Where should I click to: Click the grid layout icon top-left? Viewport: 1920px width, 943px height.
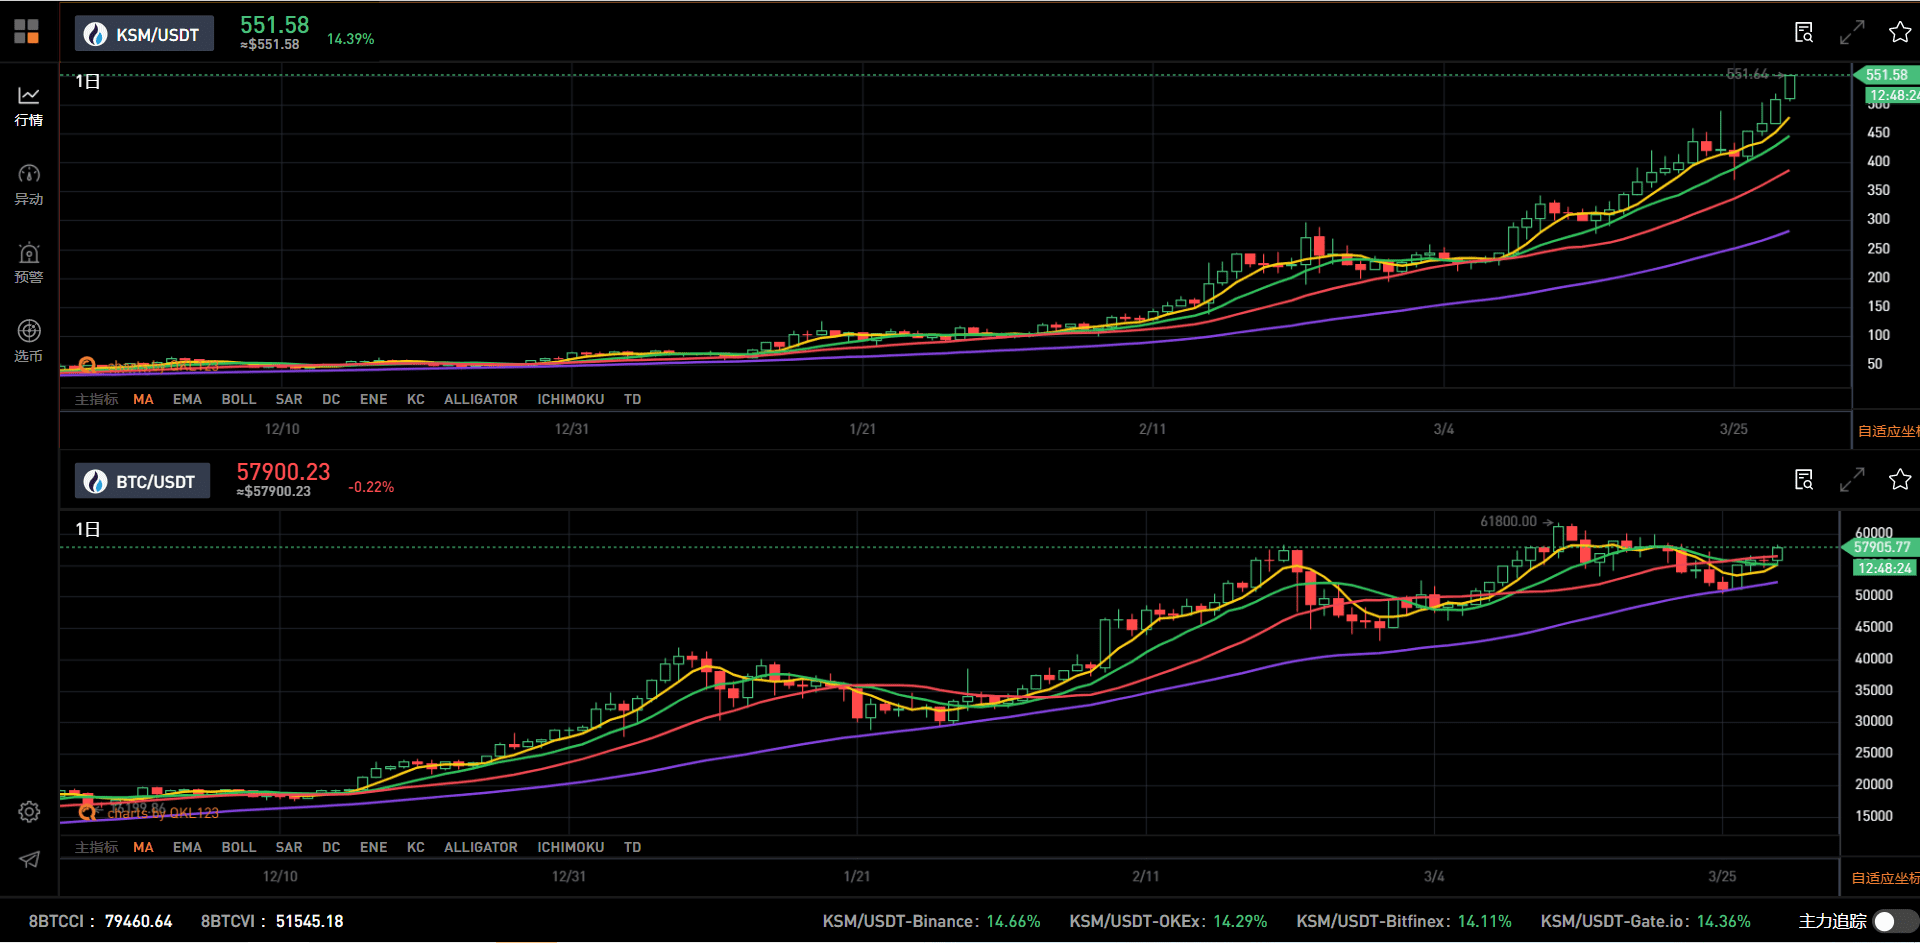(27, 32)
